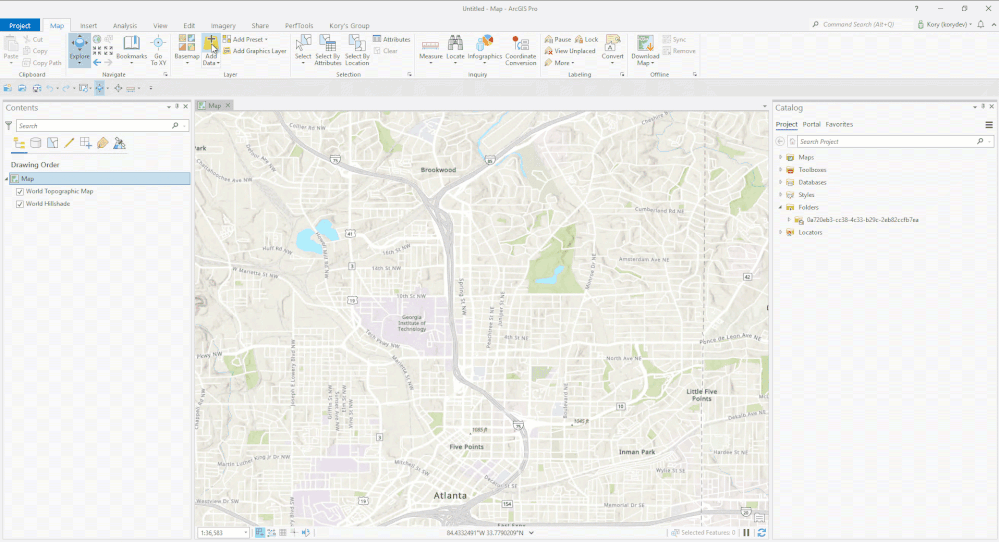The height and width of the screenshot is (542, 999).
Task: Pause labeling with the Pause button
Action: pos(557,39)
